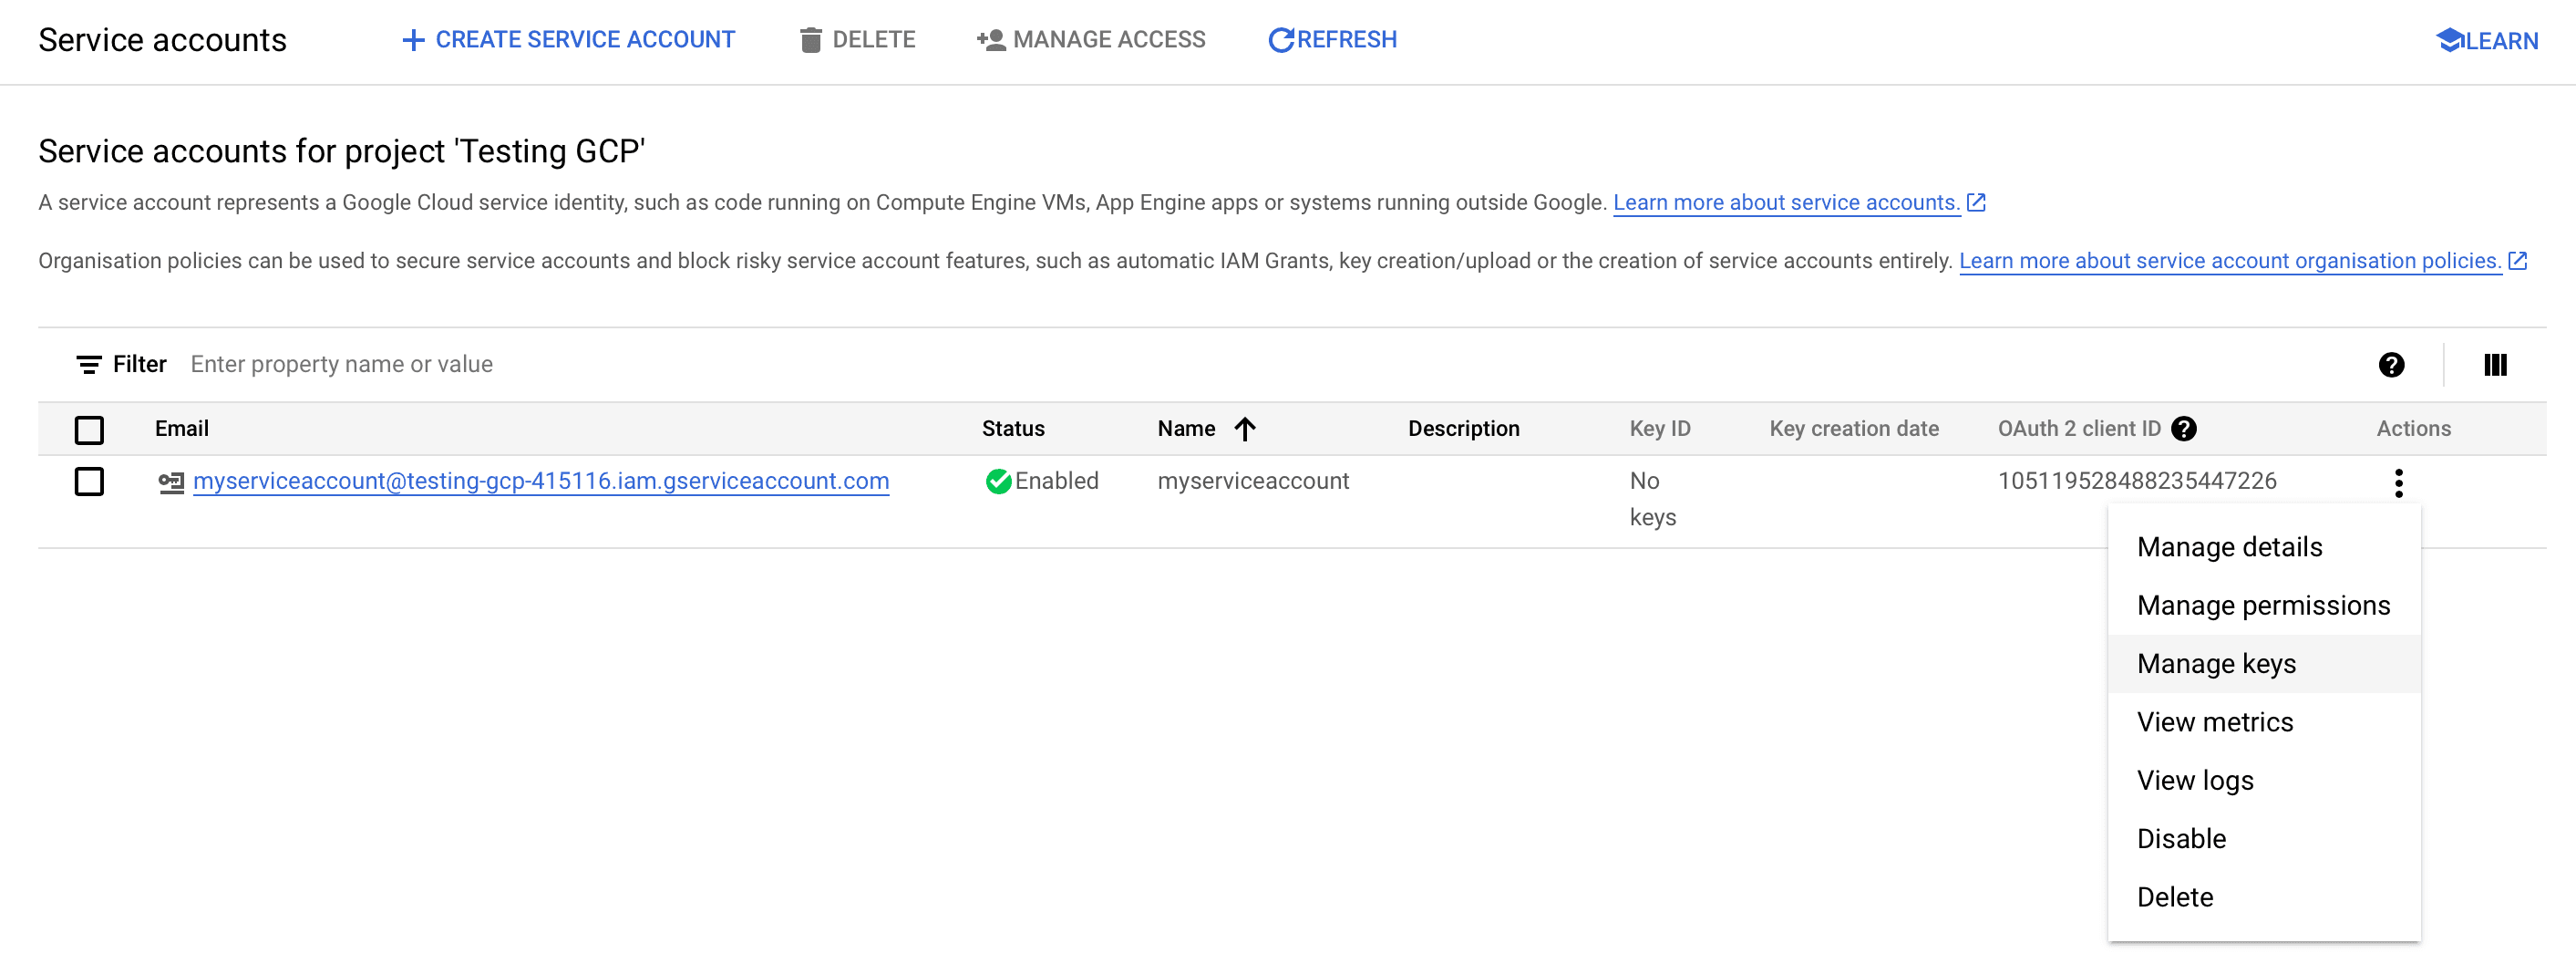Image resolution: width=2576 pixels, height=974 pixels.
Task: Choose View logs from the actions menu
Action: tap(2195, 779)
